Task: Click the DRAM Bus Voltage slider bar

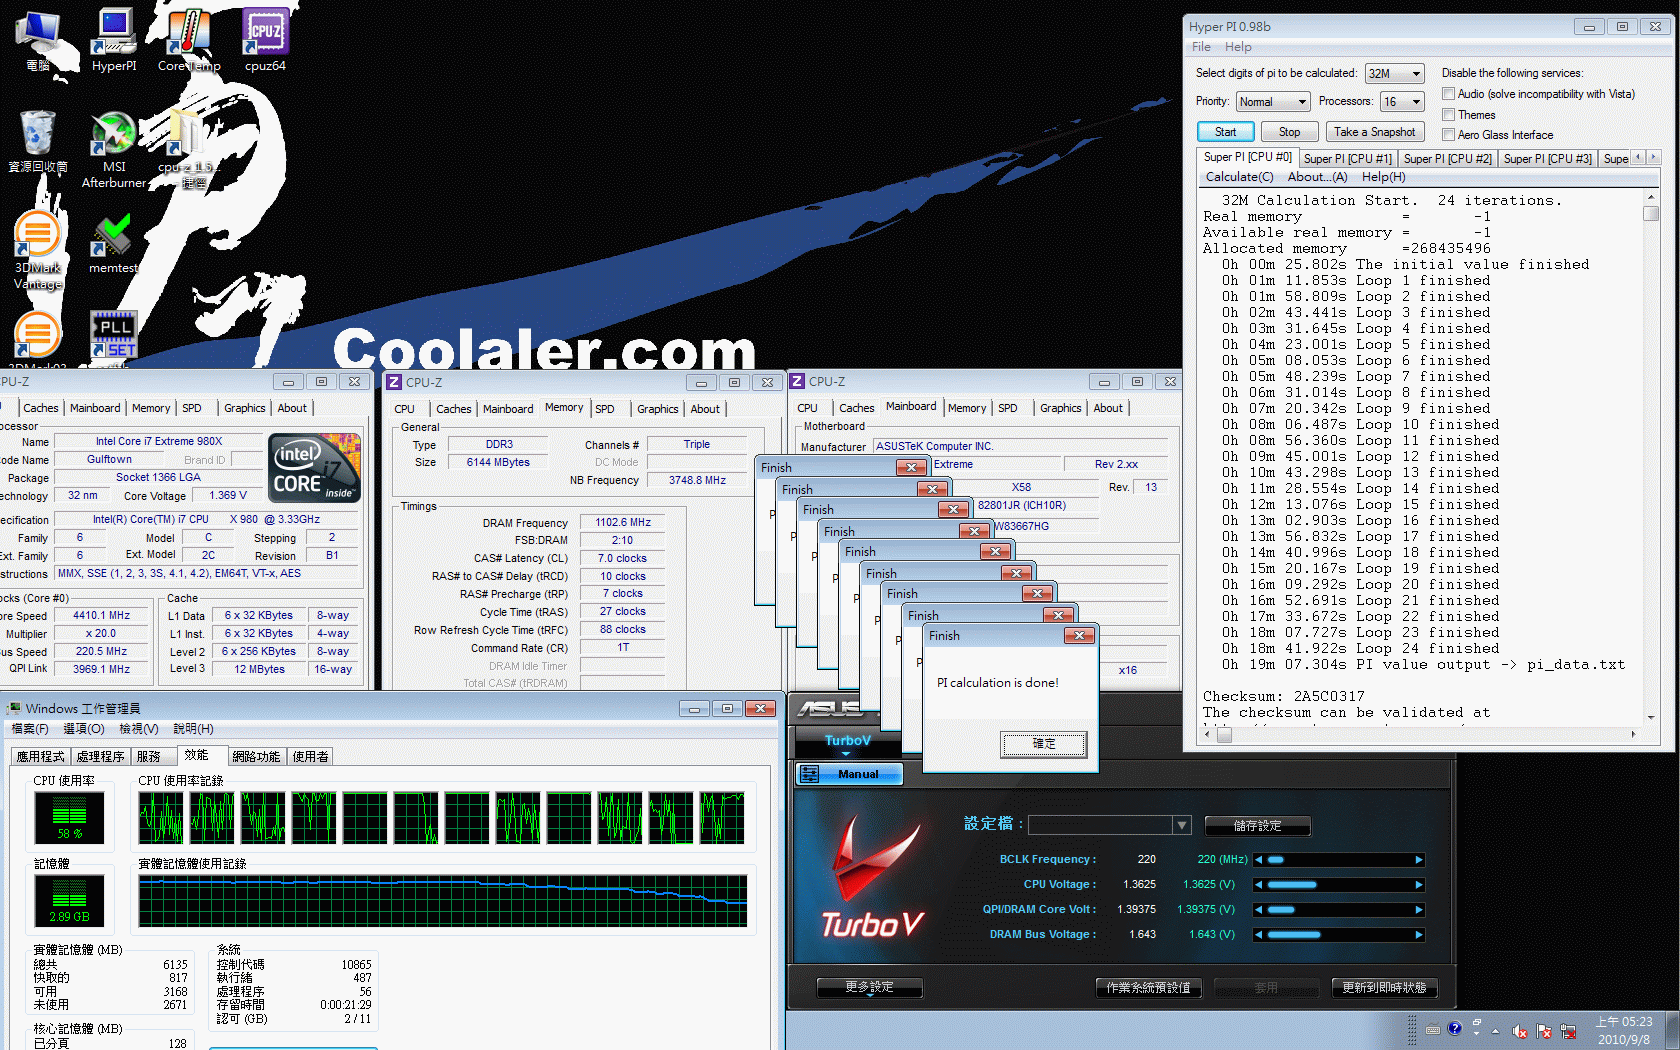Action: click(x=1339, y=935)
